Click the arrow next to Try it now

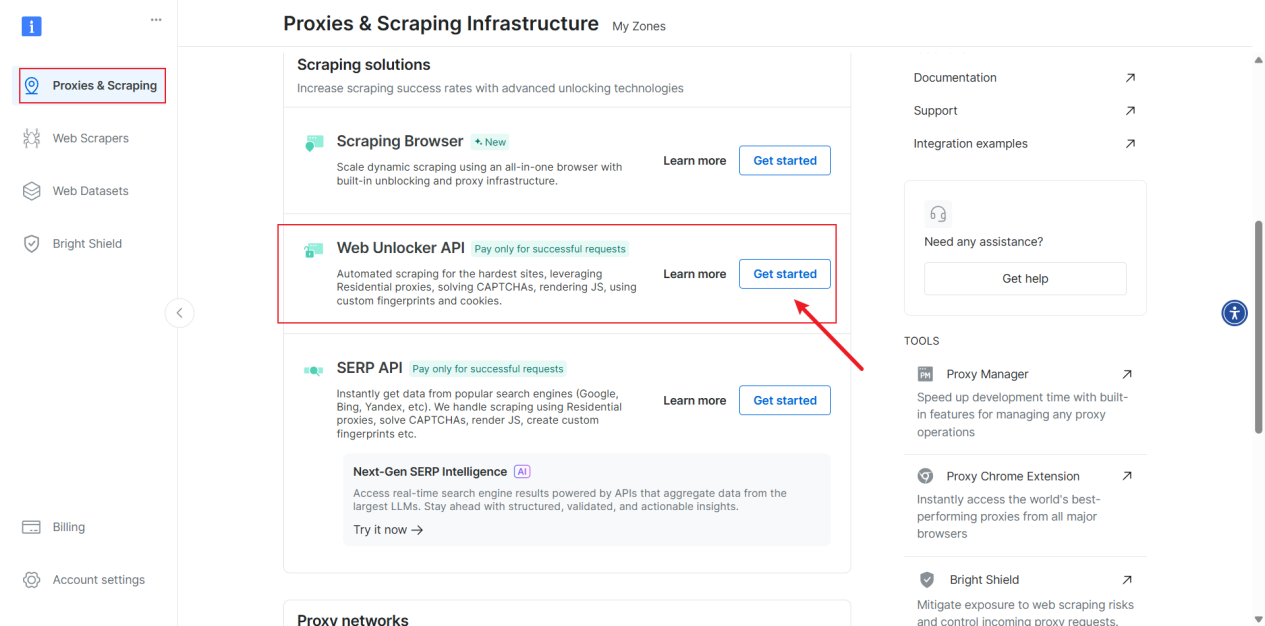click(417, 530)
